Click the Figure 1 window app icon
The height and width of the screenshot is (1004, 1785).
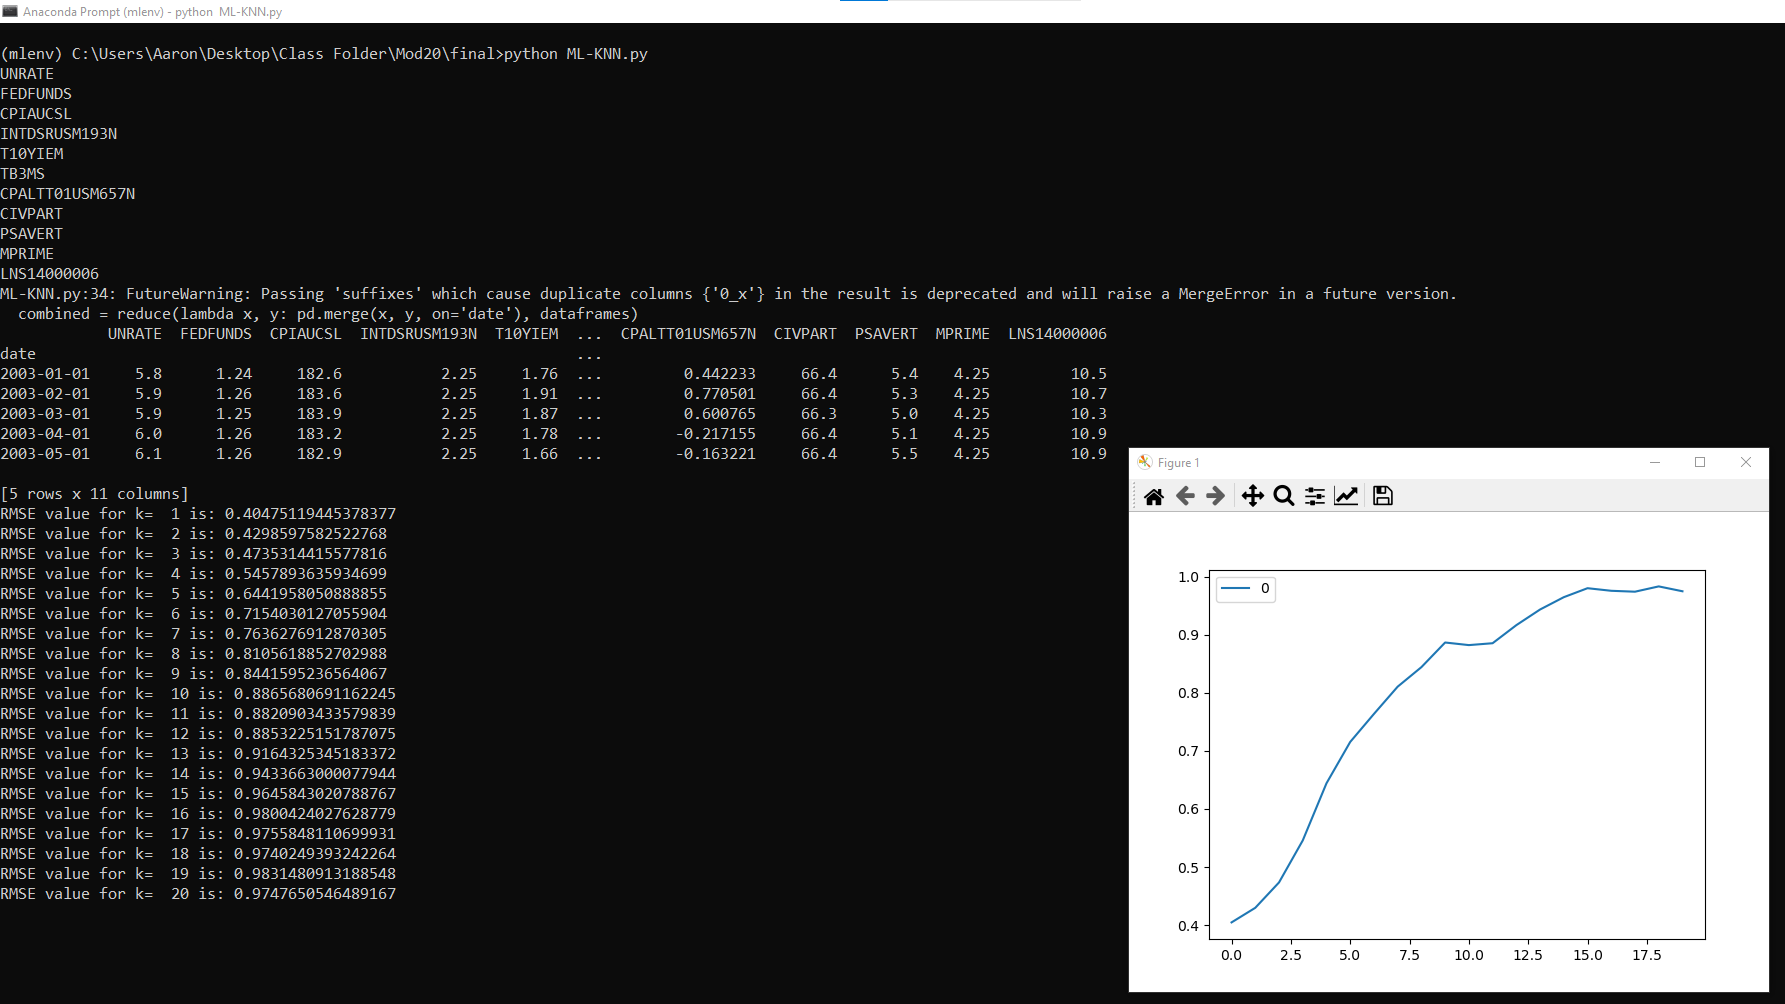[x=1145, y=462]
